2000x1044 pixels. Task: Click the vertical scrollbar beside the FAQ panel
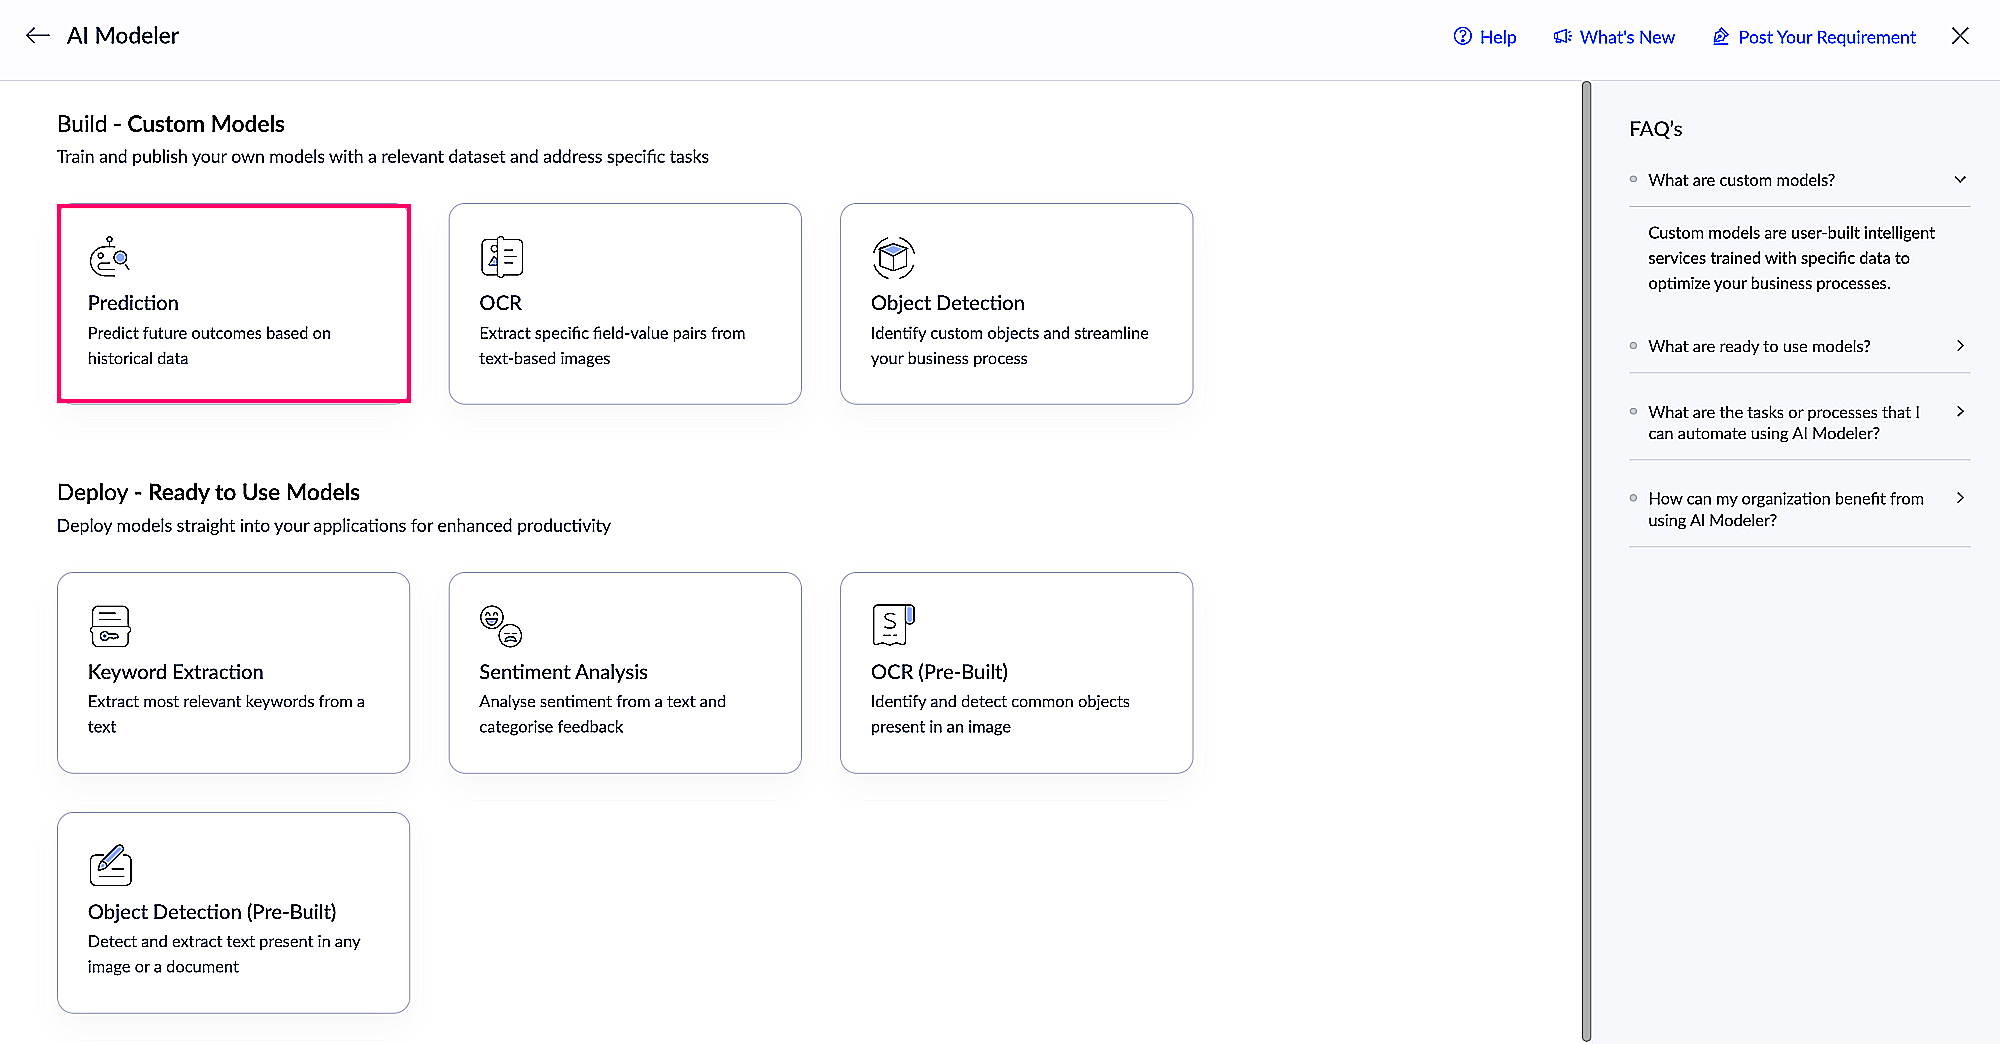[1586, 560]
